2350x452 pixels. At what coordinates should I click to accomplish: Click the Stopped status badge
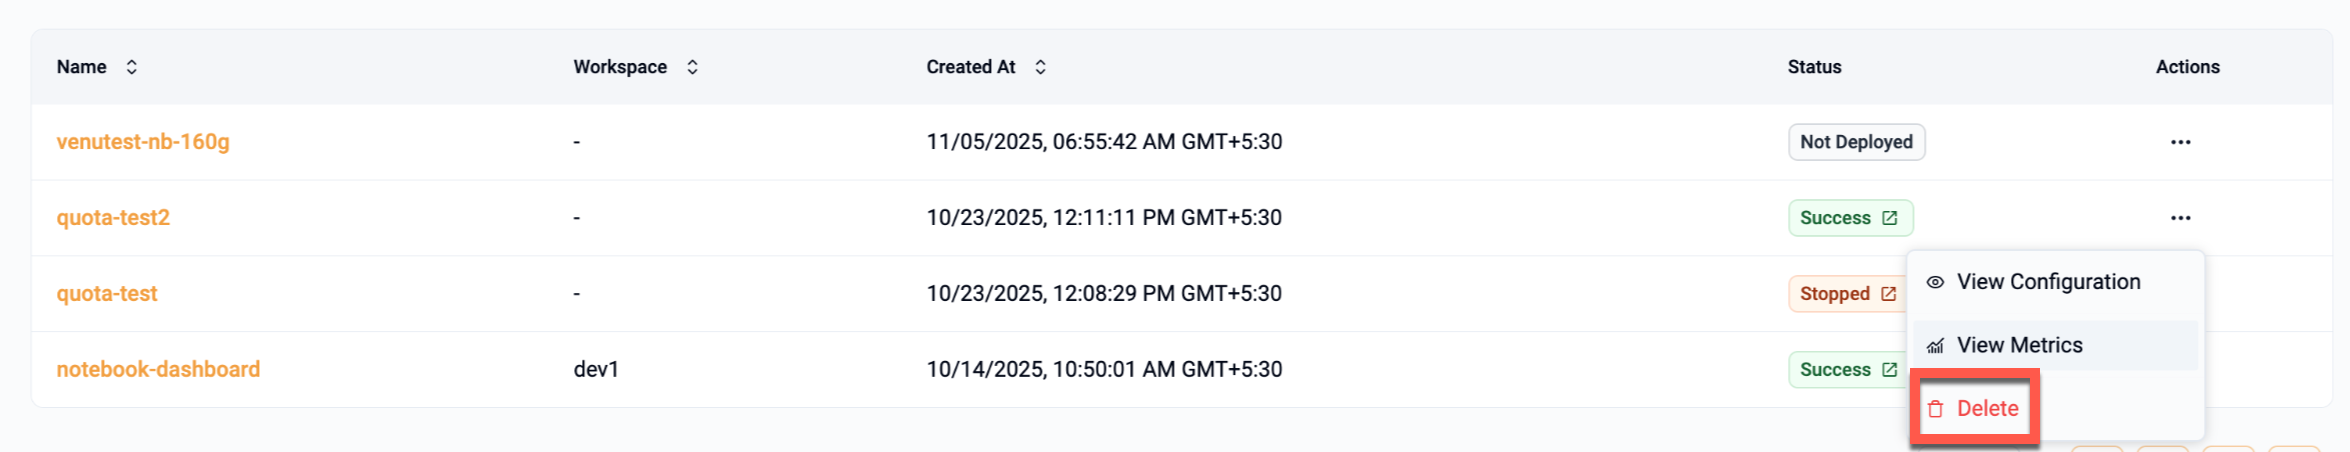pos(1834,294)
